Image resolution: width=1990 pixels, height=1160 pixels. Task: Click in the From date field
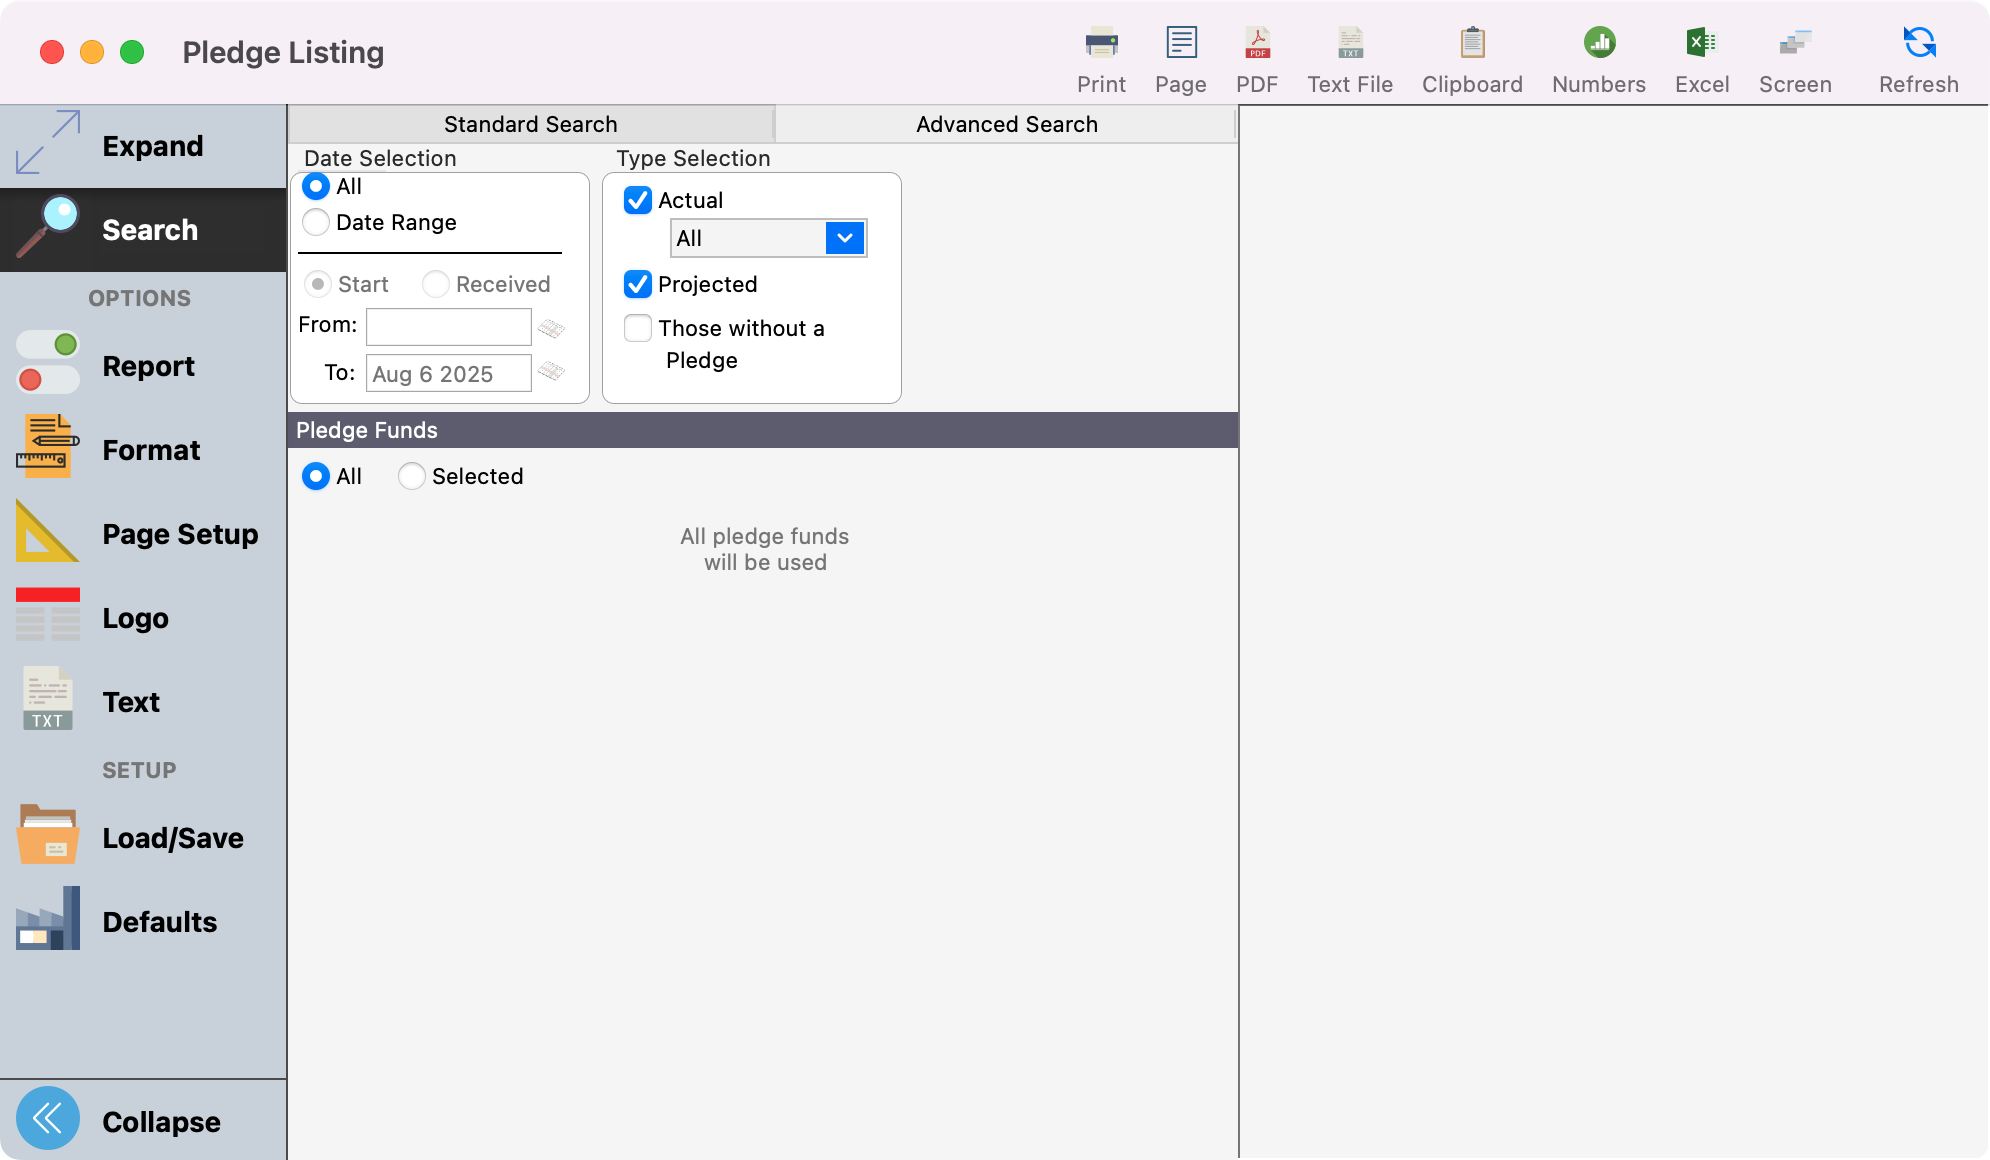pyautogui.click(x=448, y=326)
